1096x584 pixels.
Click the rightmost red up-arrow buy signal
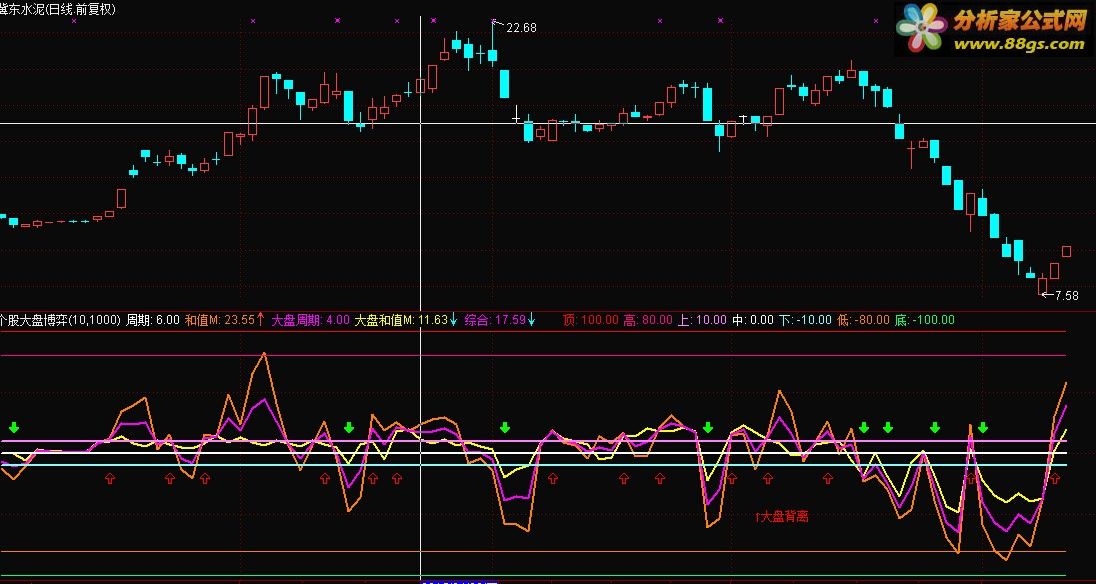(1055, 479)
